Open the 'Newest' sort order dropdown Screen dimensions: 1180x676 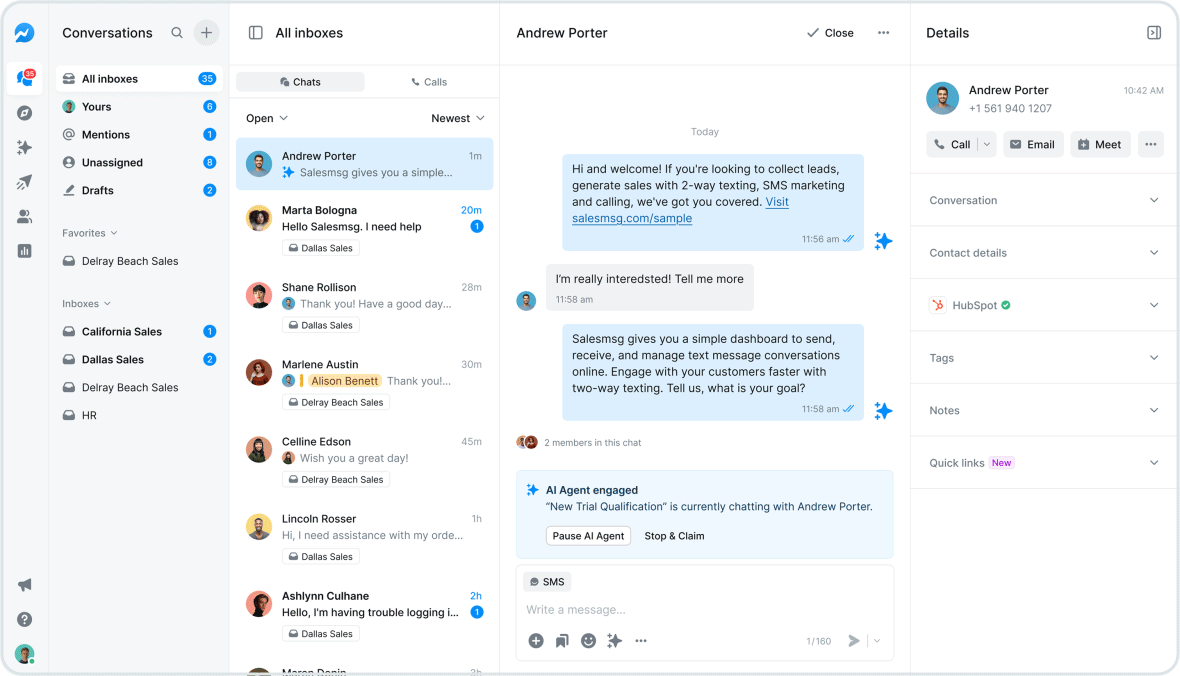click(457, 117)
